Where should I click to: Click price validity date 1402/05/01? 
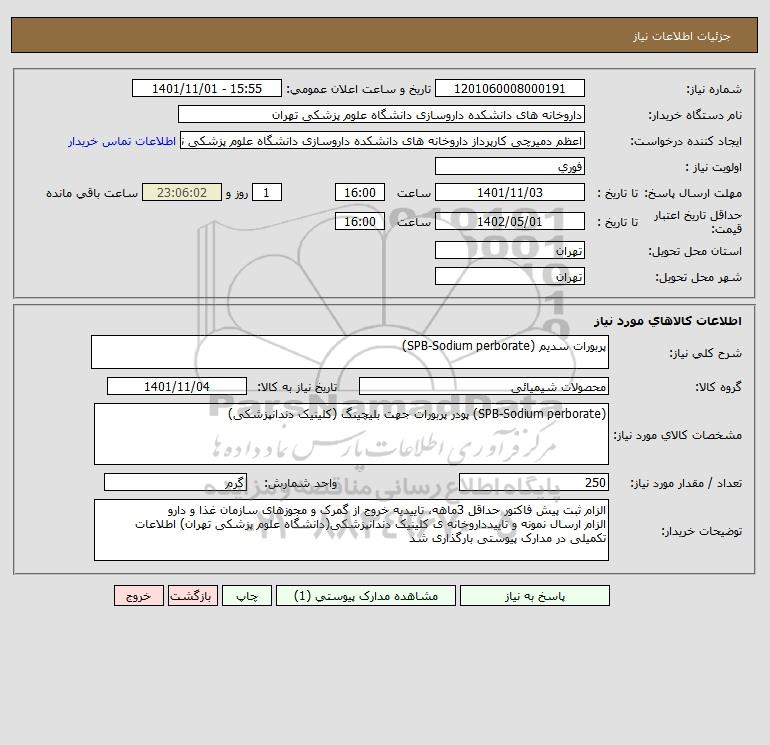pos(510,221)
